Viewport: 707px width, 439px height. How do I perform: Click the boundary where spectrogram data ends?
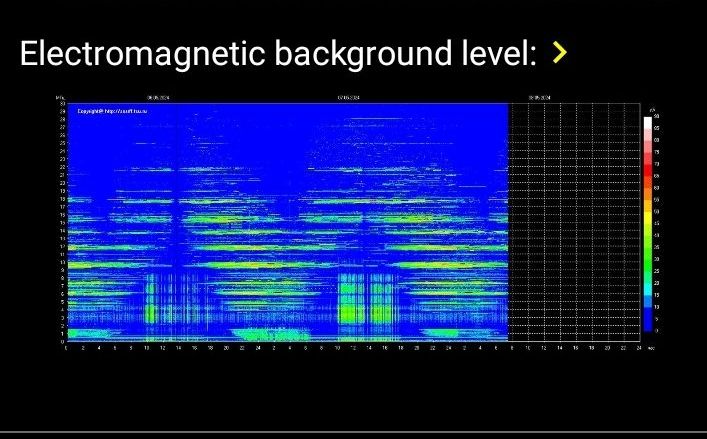point(509,220)
